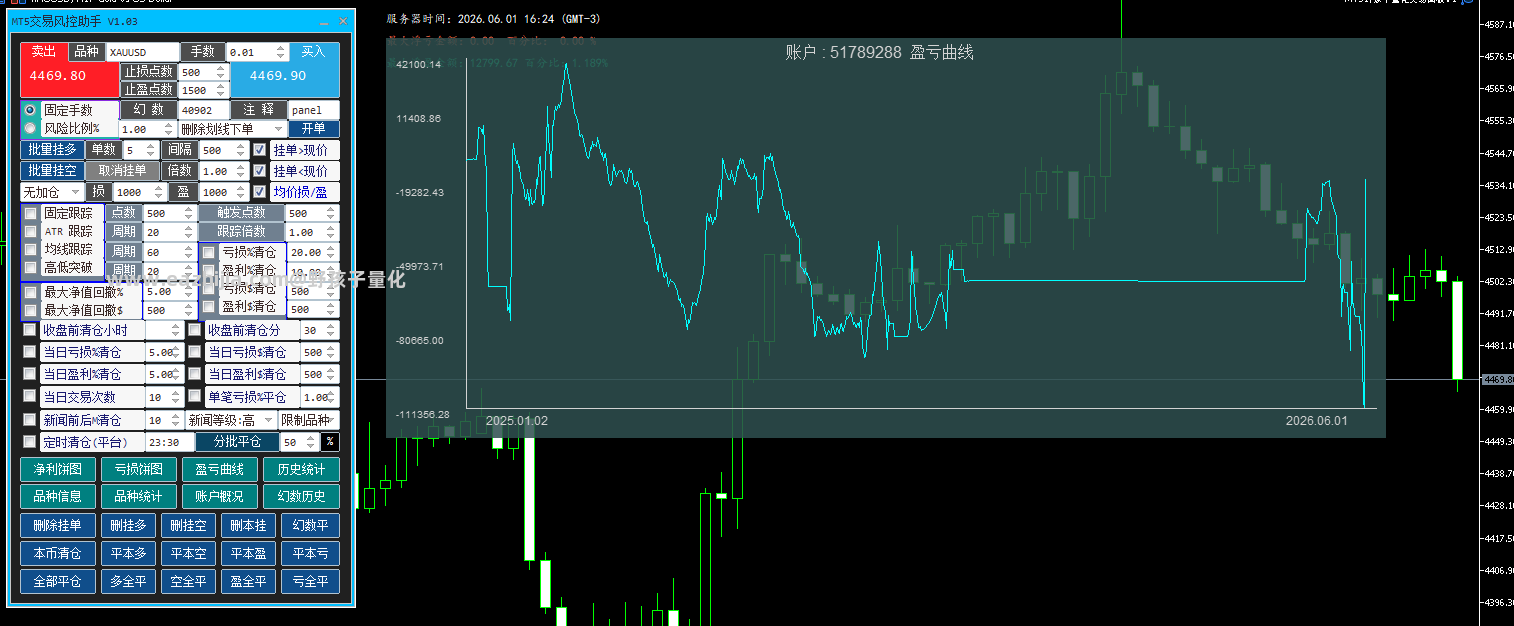Show the 盈亏曲线 chart
1514x626 pixels.
click(220, 469)
